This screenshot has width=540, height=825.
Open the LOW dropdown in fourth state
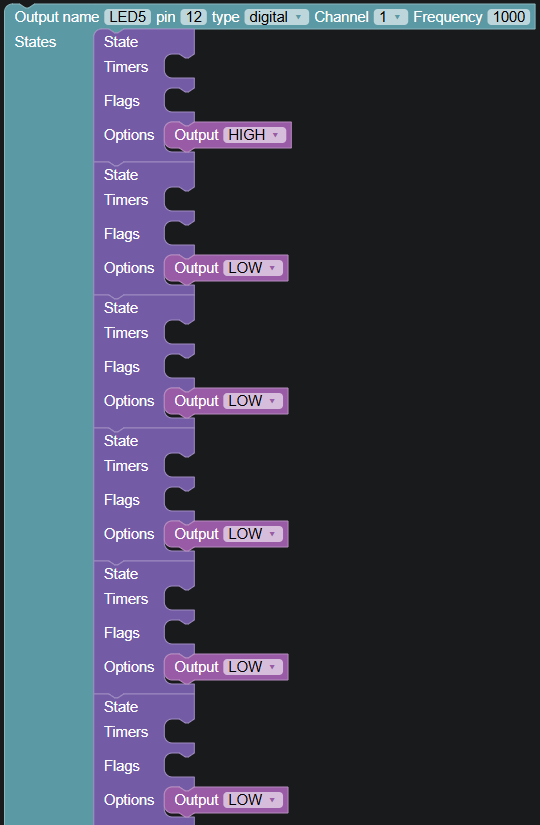pos(253,534)
